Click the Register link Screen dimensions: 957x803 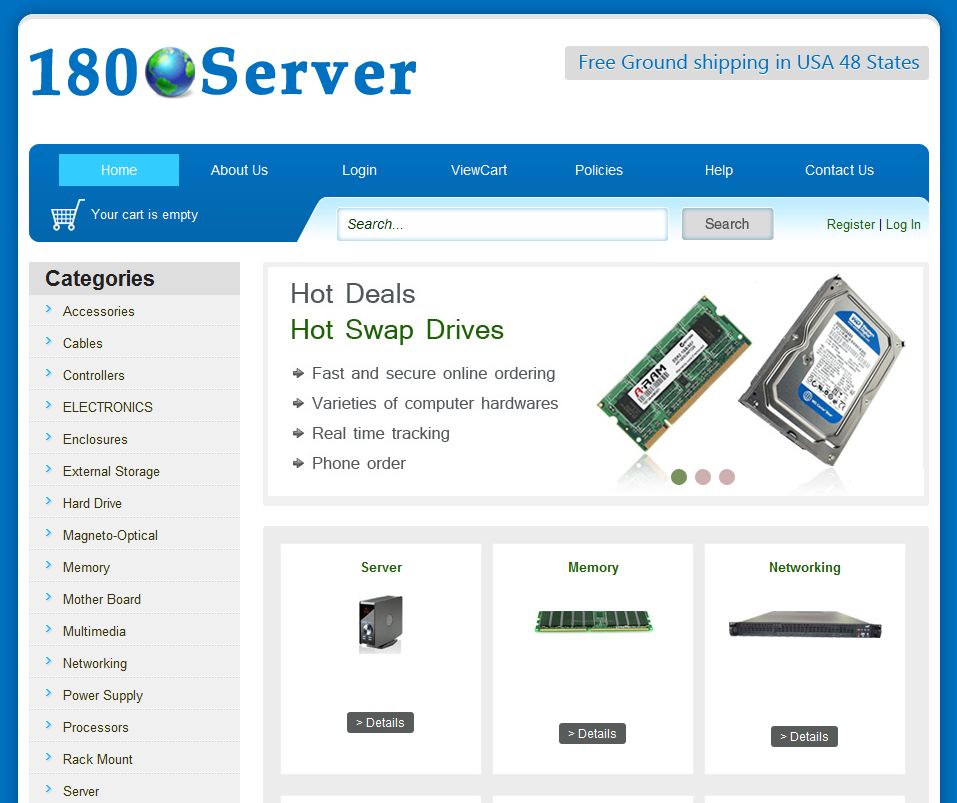(x=850, y=225)
